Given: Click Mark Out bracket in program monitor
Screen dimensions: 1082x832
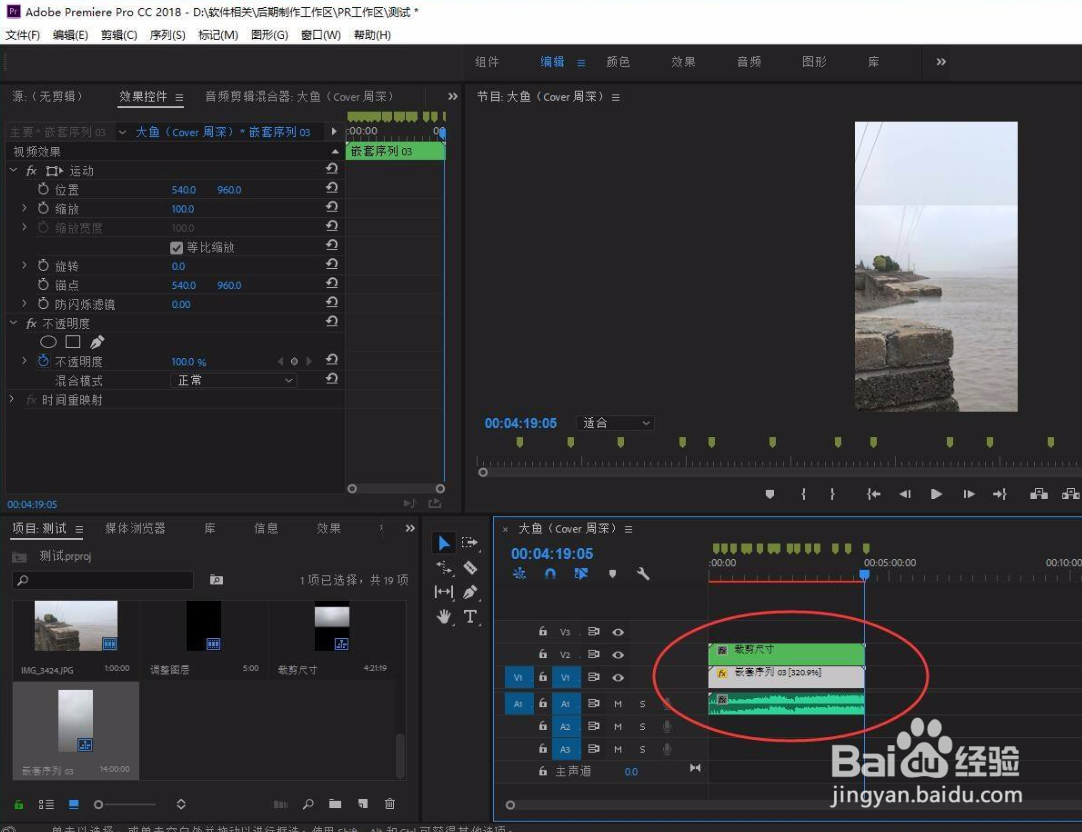Looking at the screenshot, I should (x=832, y=493).
